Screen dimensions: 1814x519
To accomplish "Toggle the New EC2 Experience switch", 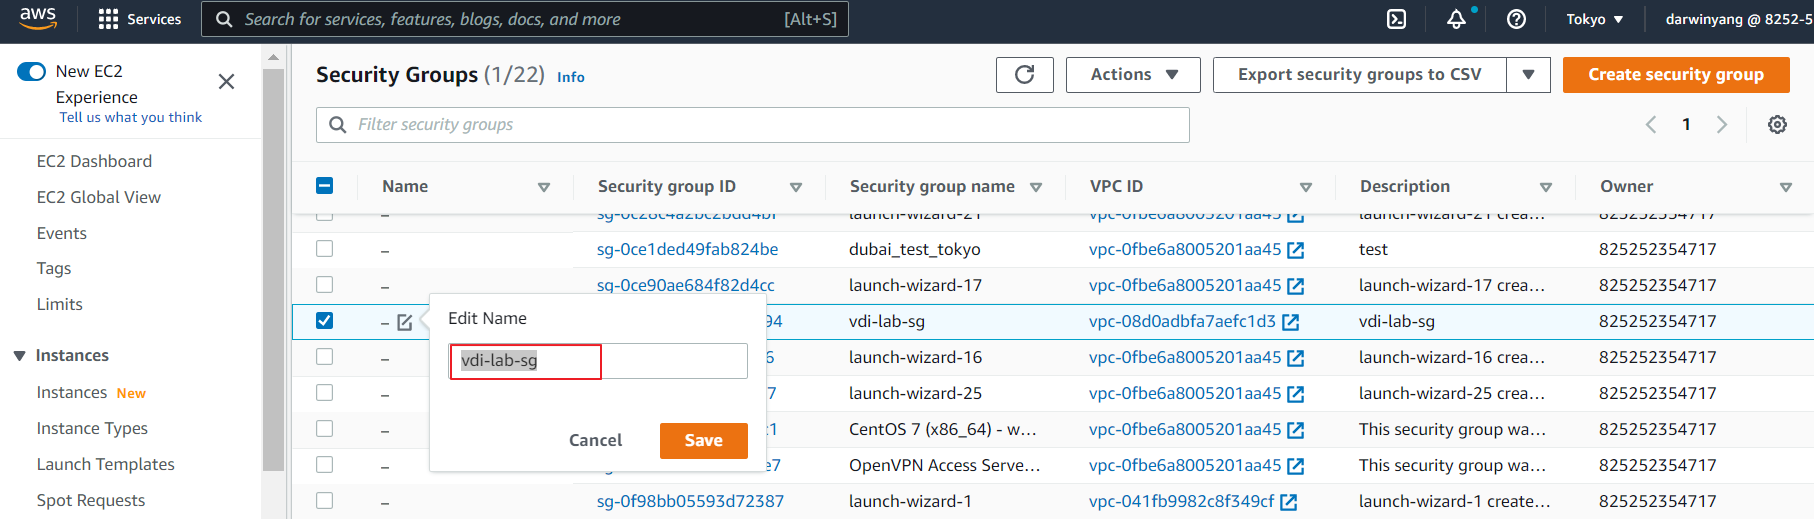I will click(32, 72).
